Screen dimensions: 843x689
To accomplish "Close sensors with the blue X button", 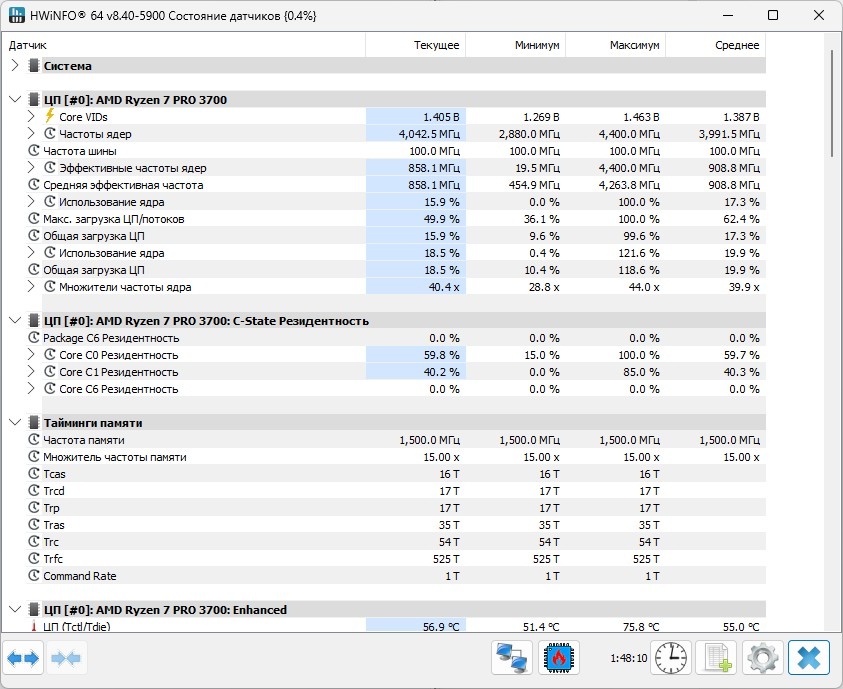I will pyautogui.click(x=809, y=658).
